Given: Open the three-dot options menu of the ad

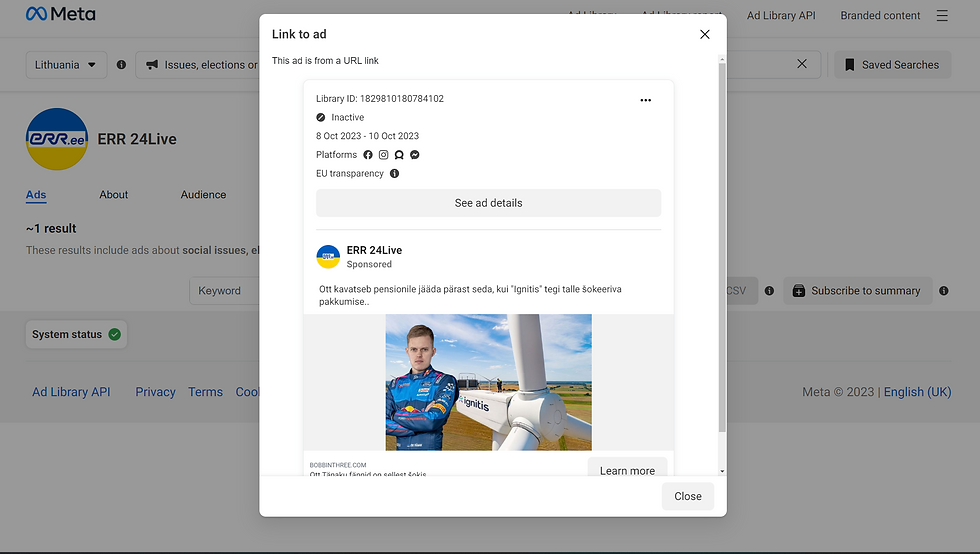Looking at the screenshot, I should (x=646, y=100).
